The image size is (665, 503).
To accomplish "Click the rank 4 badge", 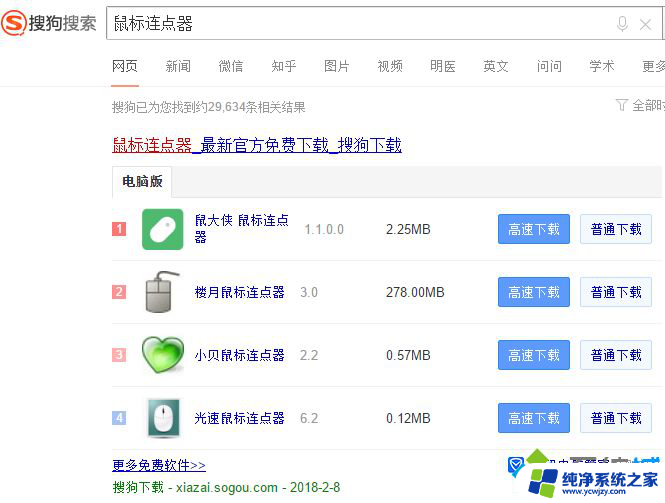I will [119, 418].
